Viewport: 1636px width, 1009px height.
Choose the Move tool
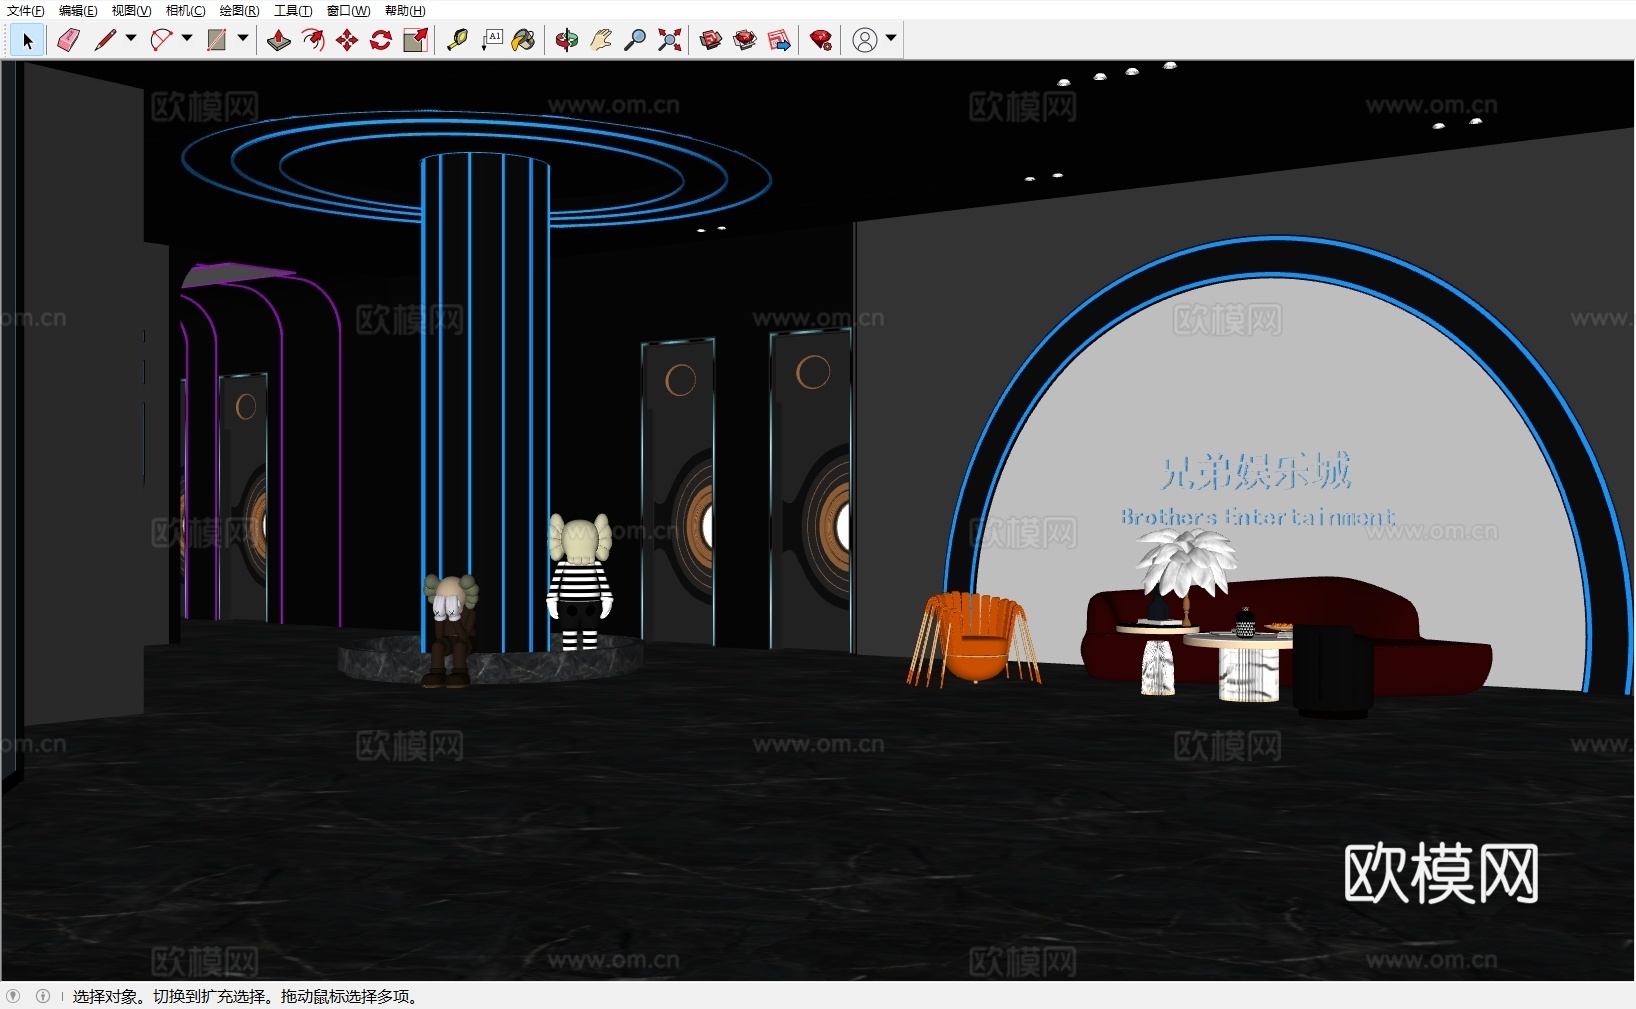tap(347, 40)
